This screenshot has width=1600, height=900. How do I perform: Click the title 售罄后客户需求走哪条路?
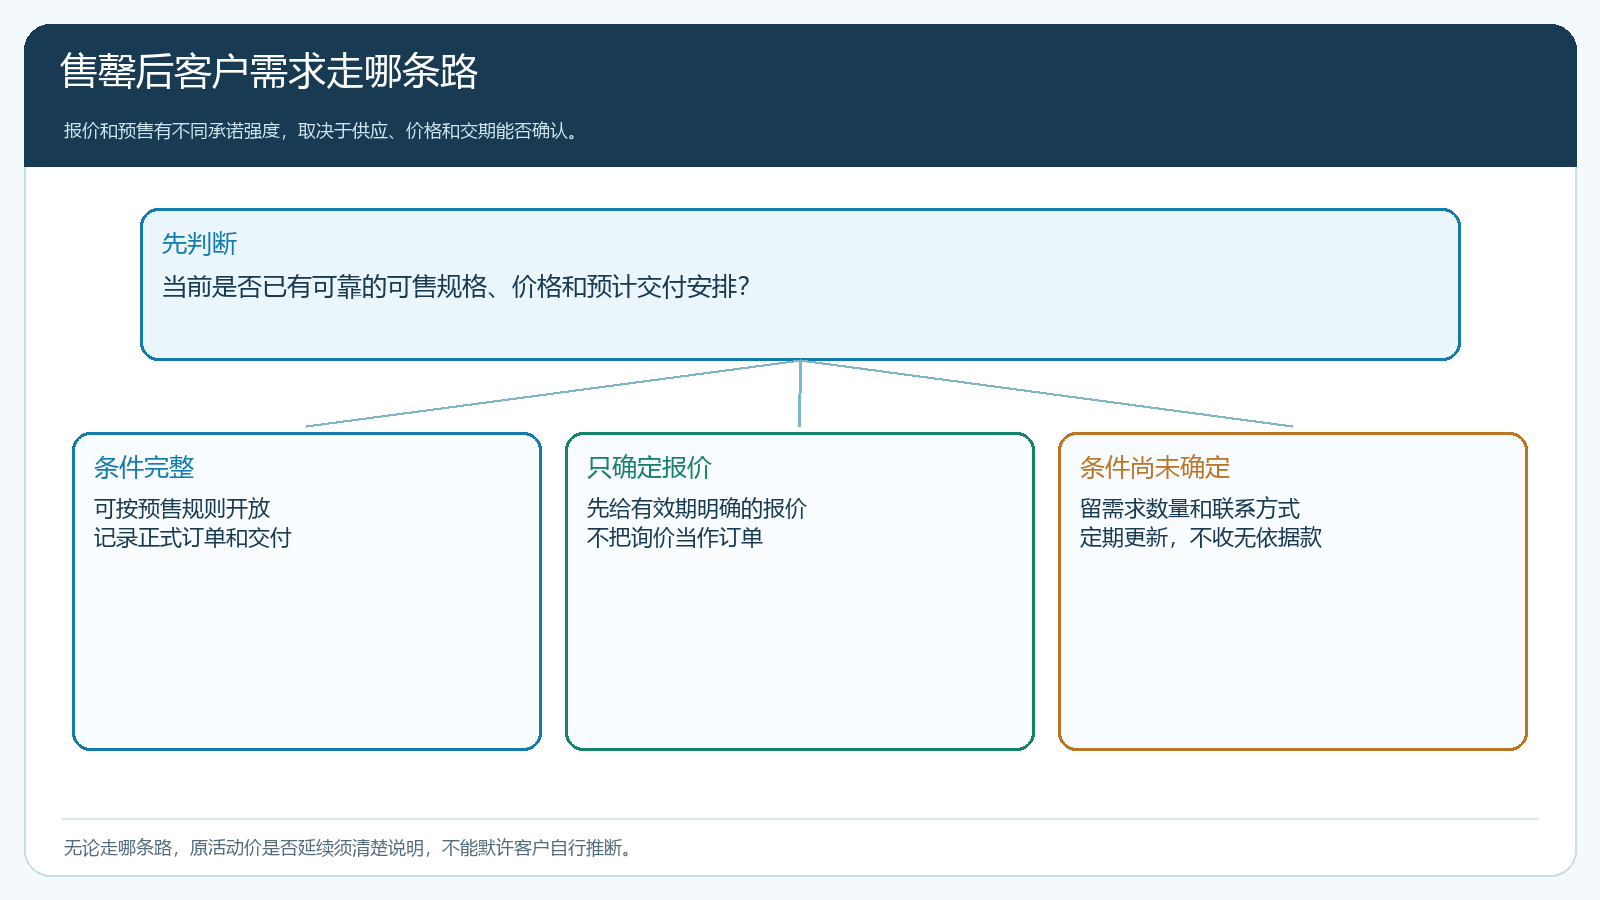269,72
